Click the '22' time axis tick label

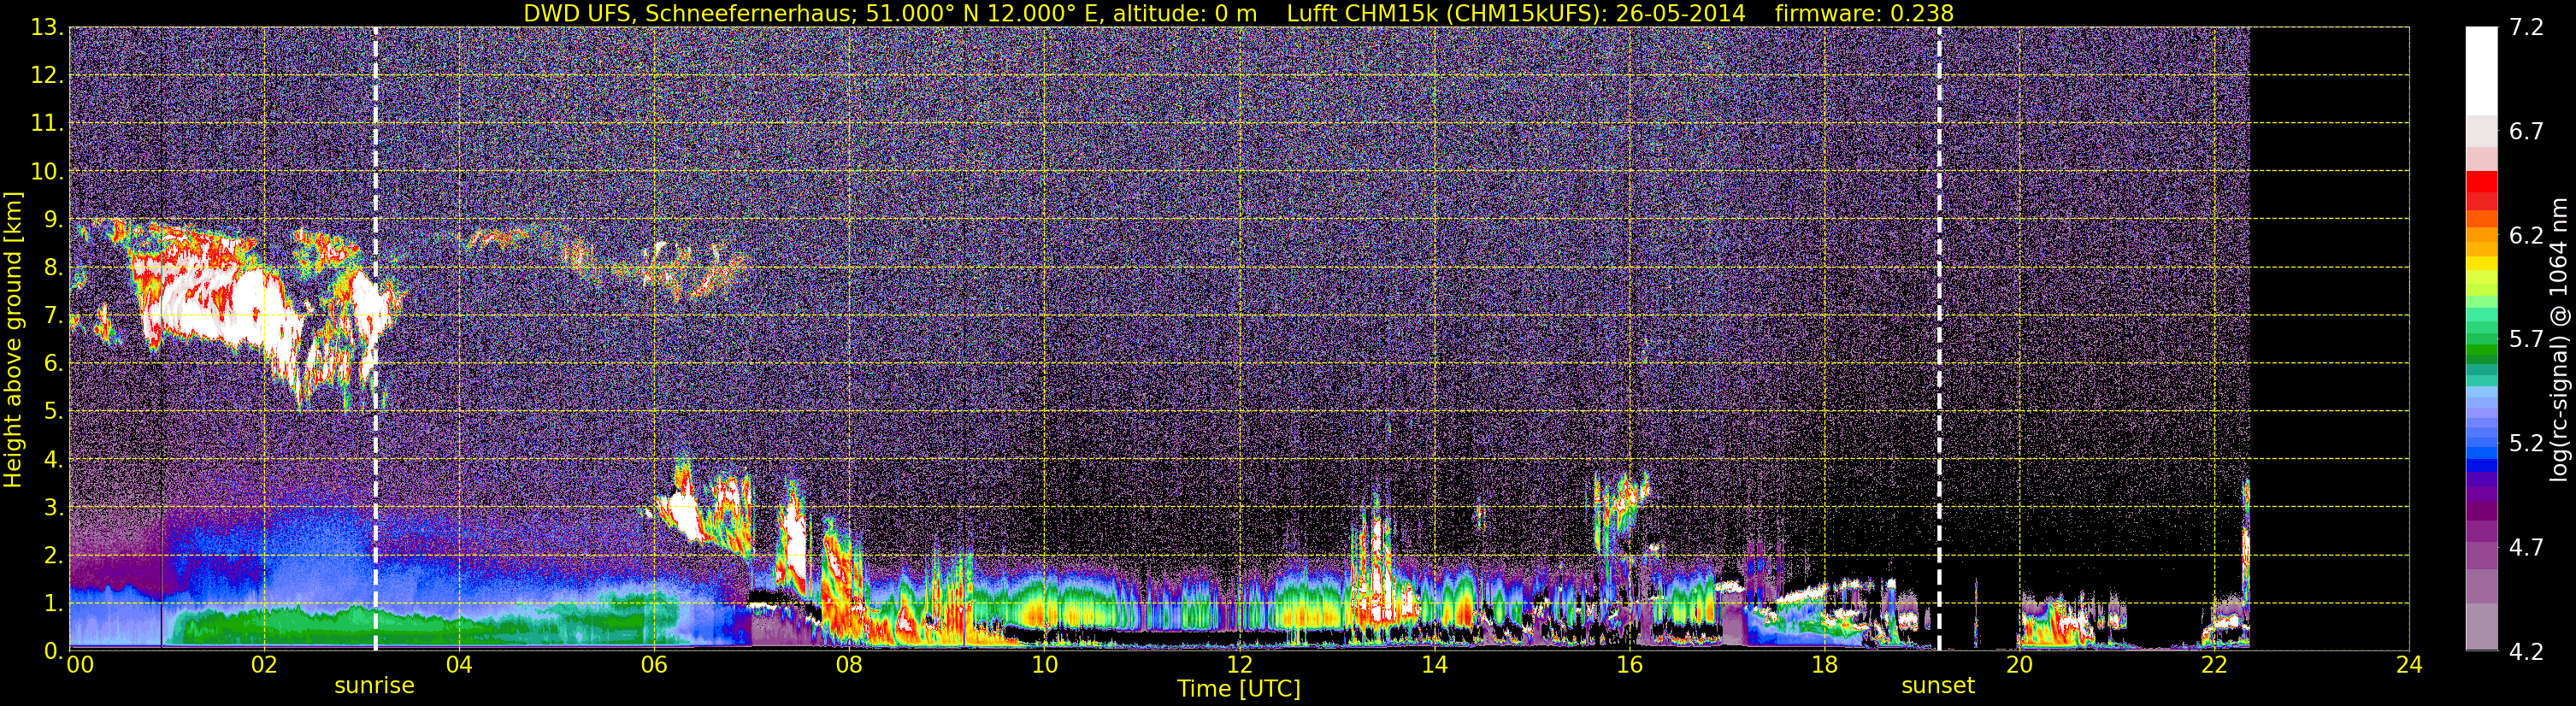coord(2214,665)
